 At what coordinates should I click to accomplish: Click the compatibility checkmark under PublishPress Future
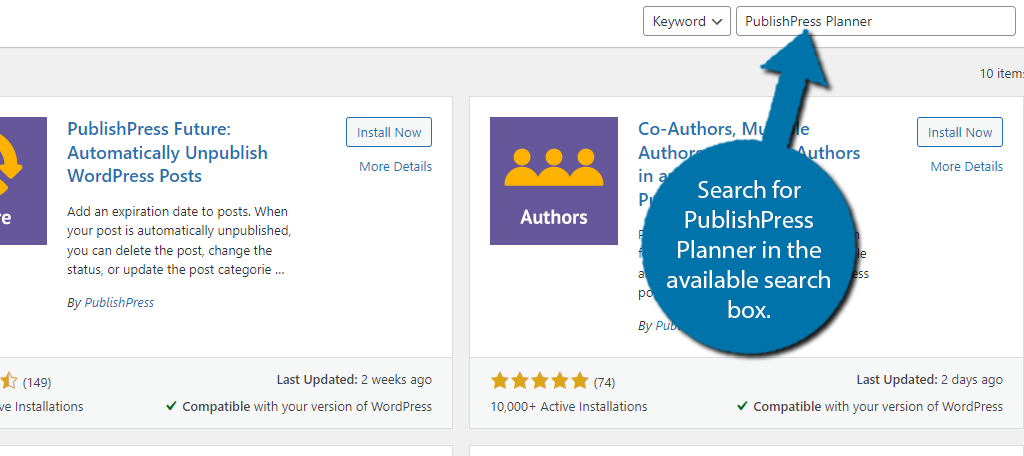pos(171,406)
